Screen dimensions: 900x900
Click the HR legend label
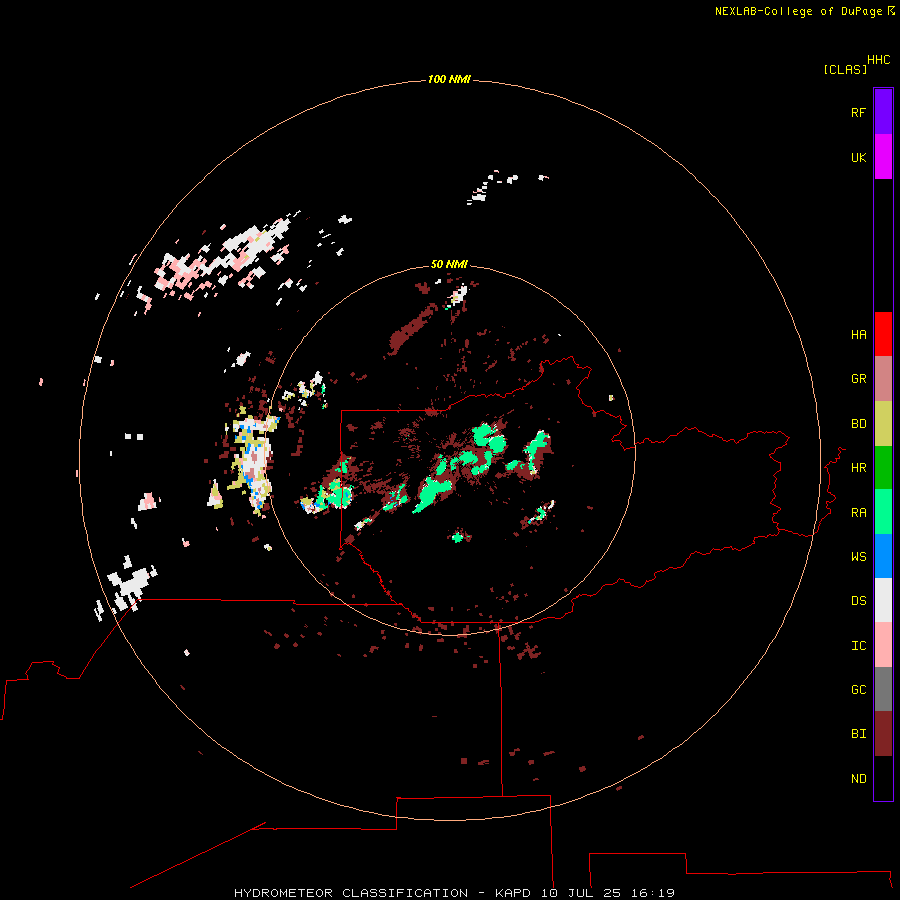(858, 468)
